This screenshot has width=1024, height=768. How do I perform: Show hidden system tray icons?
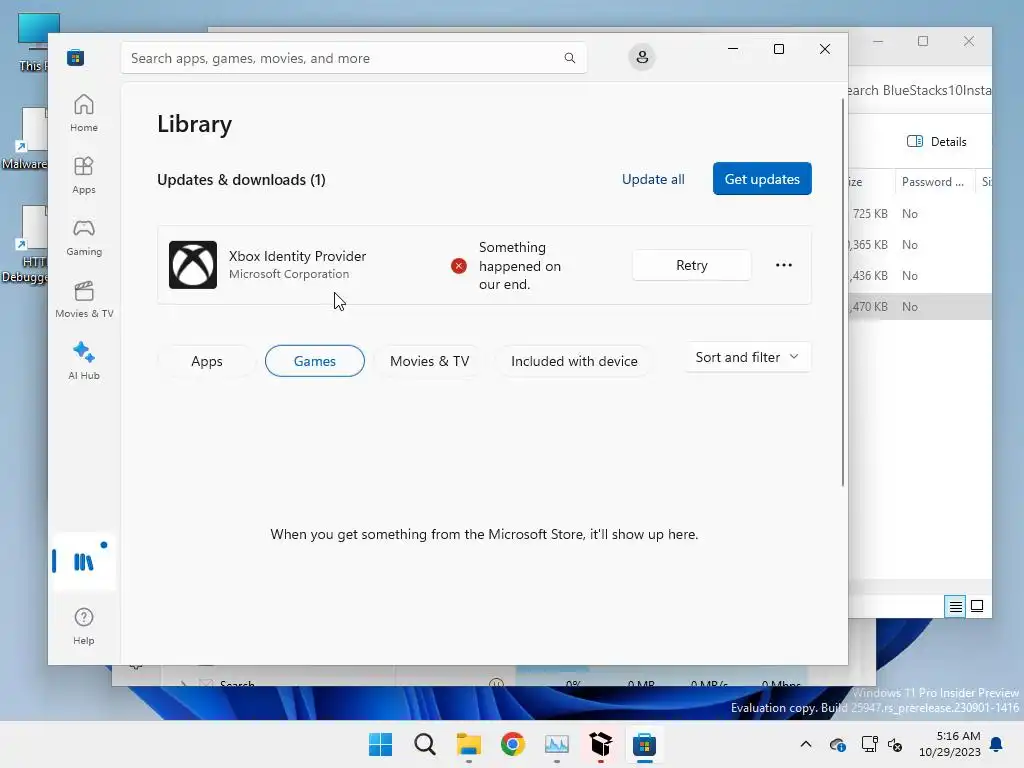(806, 744)
